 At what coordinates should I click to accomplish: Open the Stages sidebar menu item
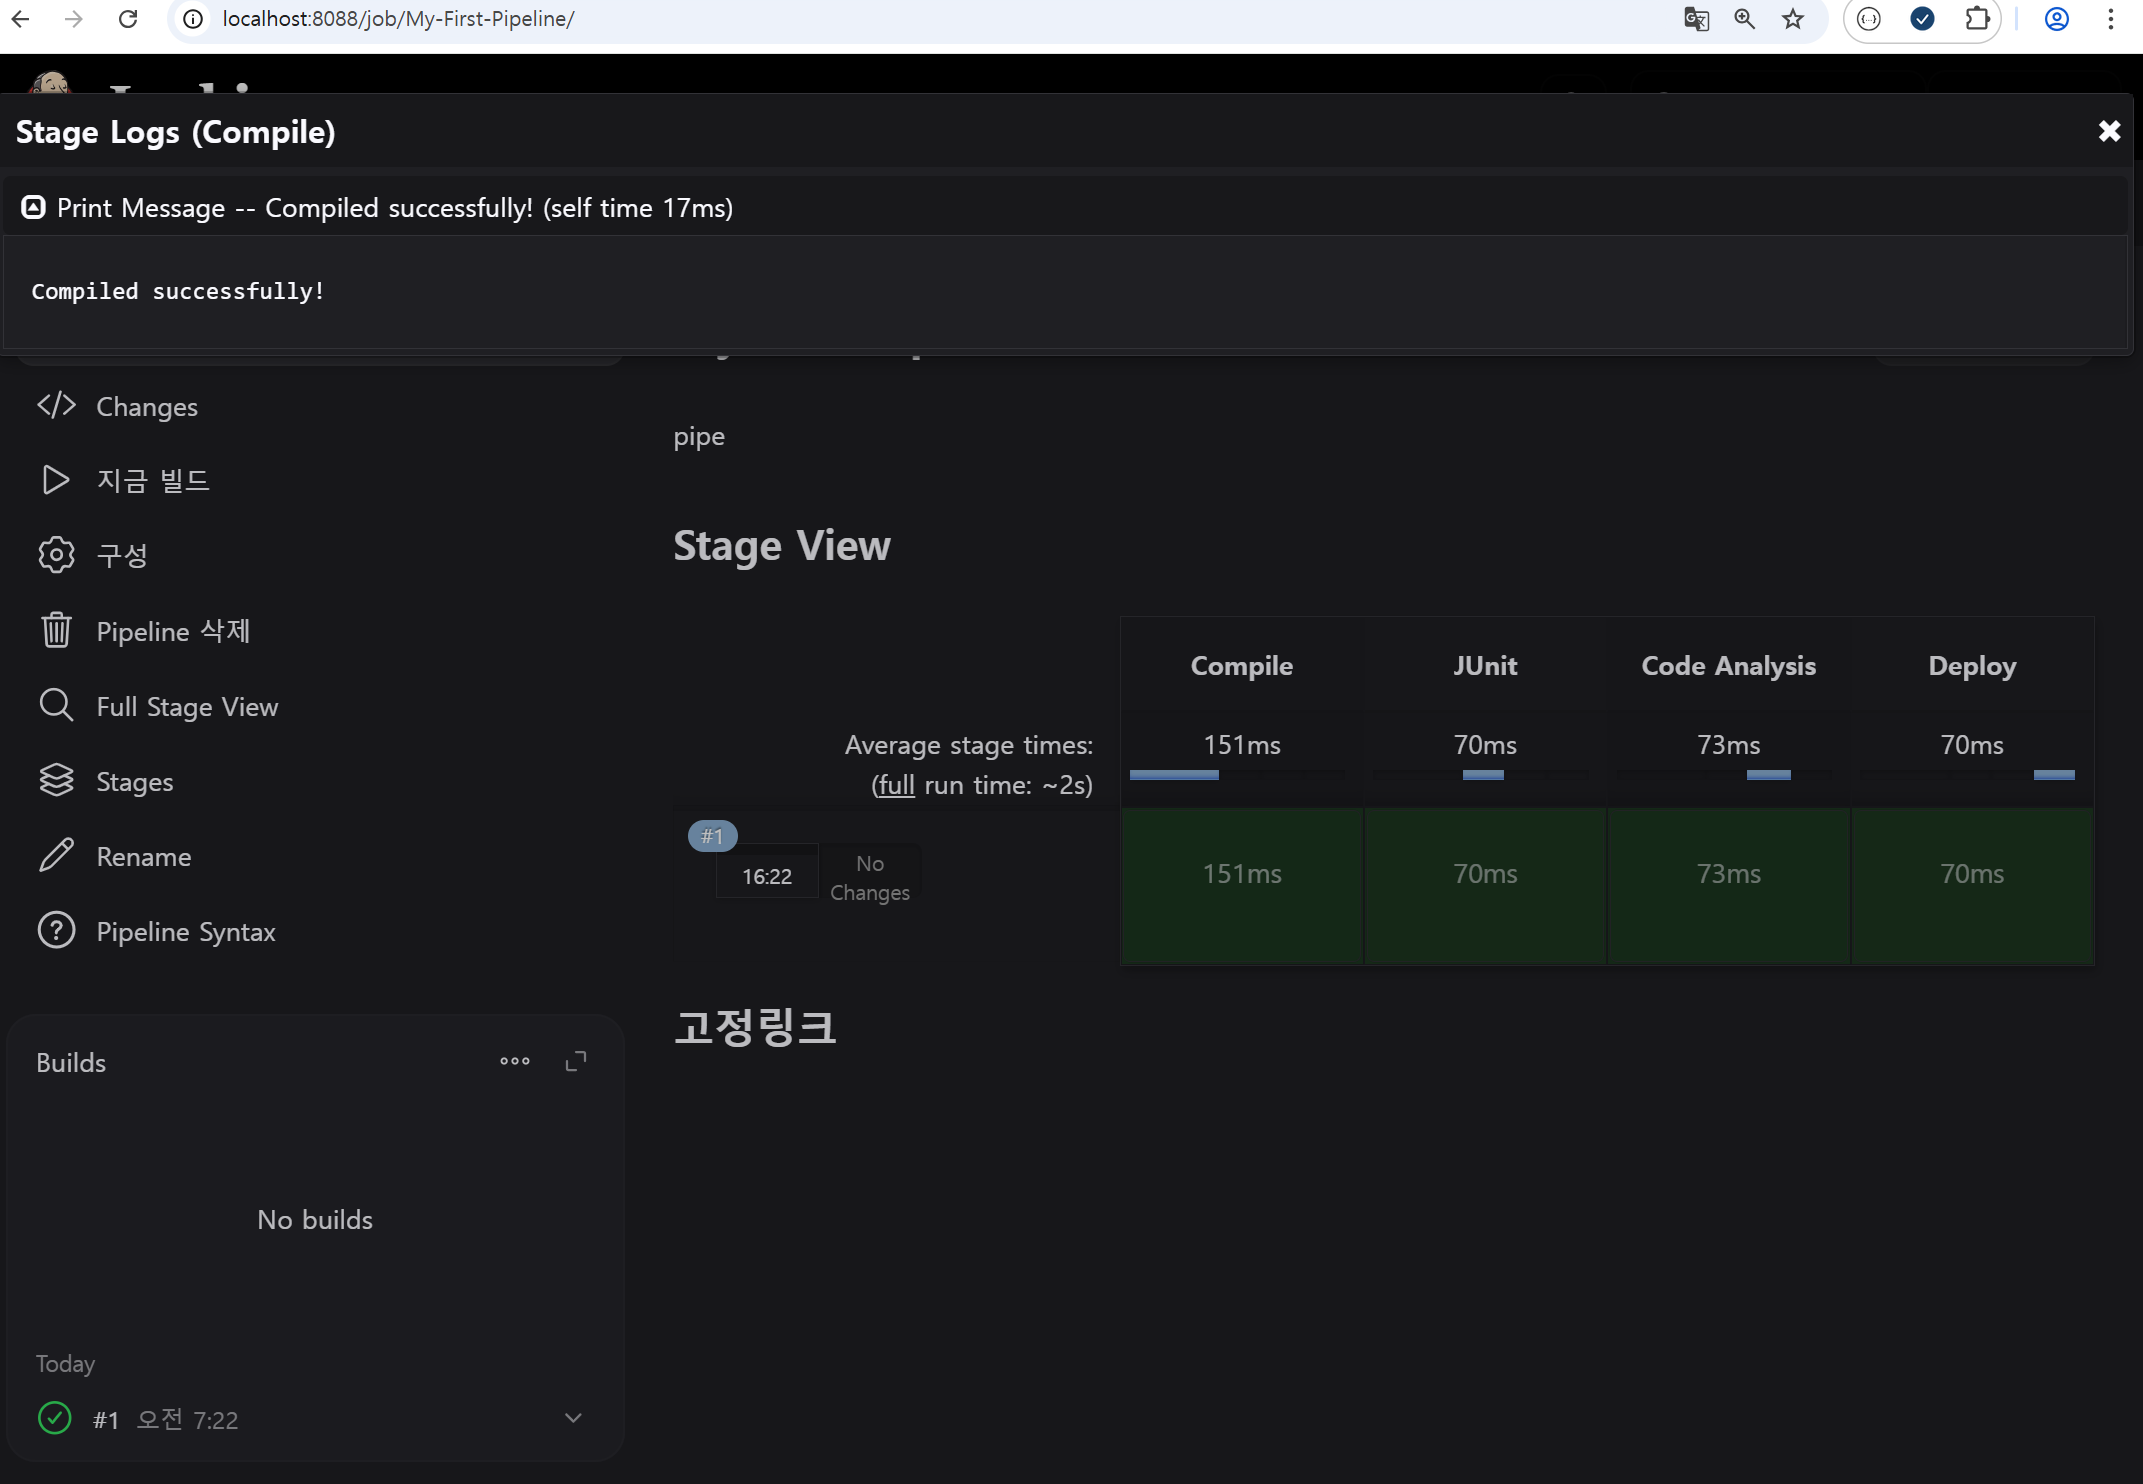(135, 781)
